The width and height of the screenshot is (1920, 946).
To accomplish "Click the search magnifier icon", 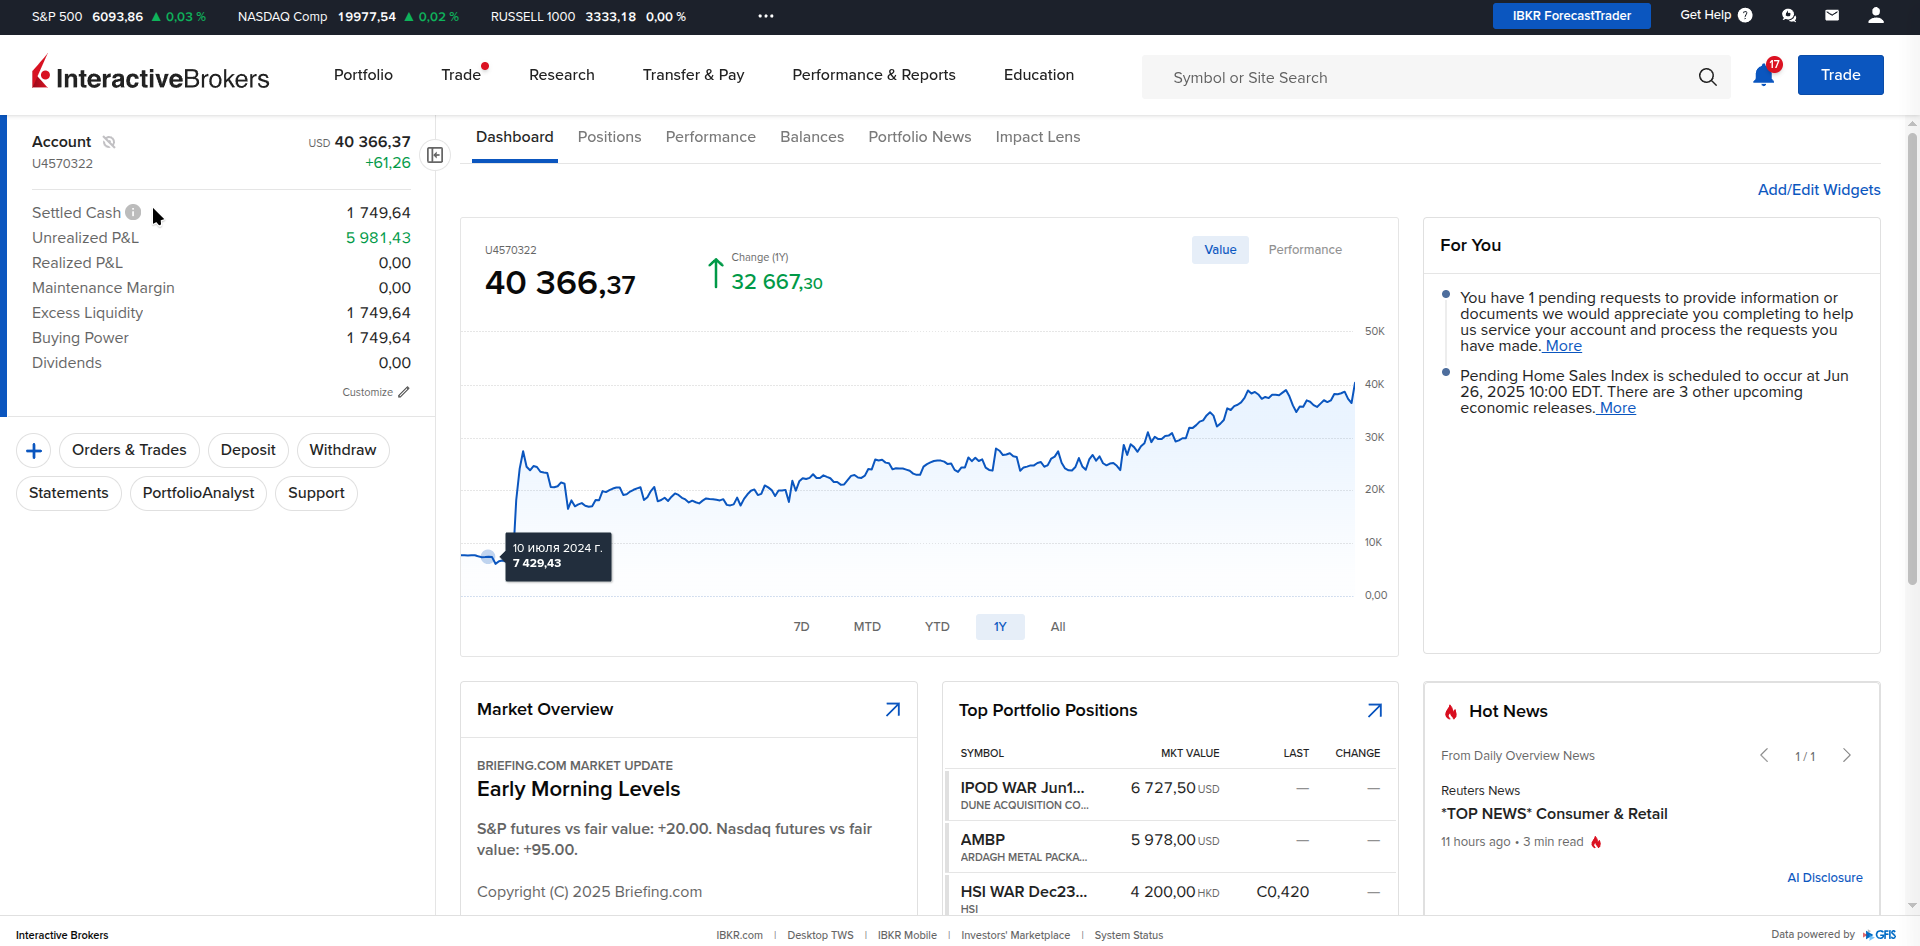I will point(1707,77).
